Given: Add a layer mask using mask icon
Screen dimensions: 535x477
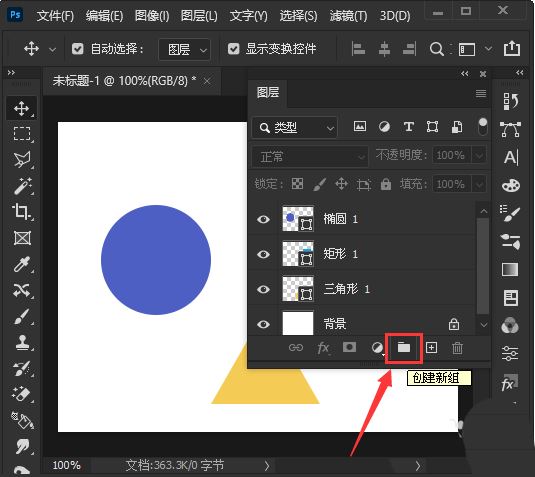Looking at the screenshot, I should [349, 348].
